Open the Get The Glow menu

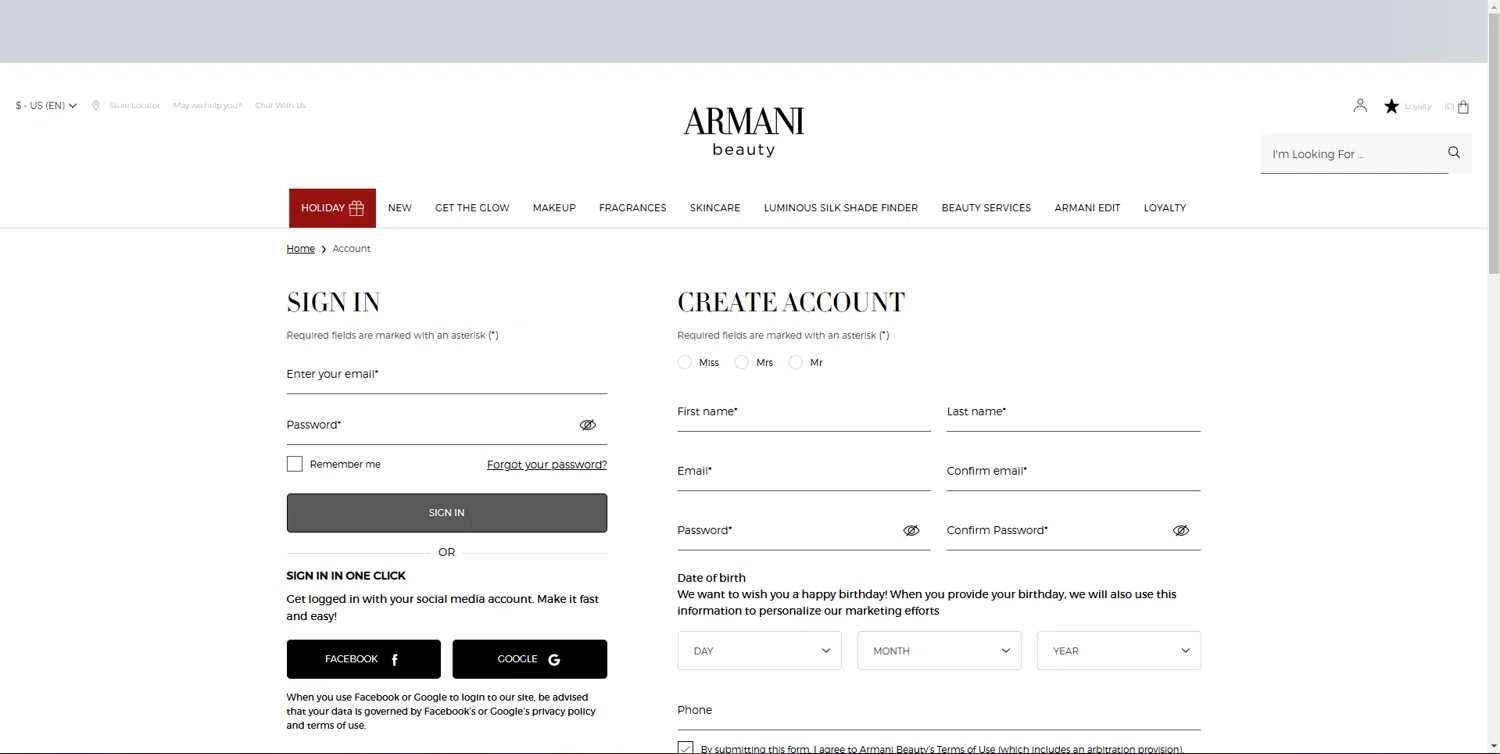472,208
